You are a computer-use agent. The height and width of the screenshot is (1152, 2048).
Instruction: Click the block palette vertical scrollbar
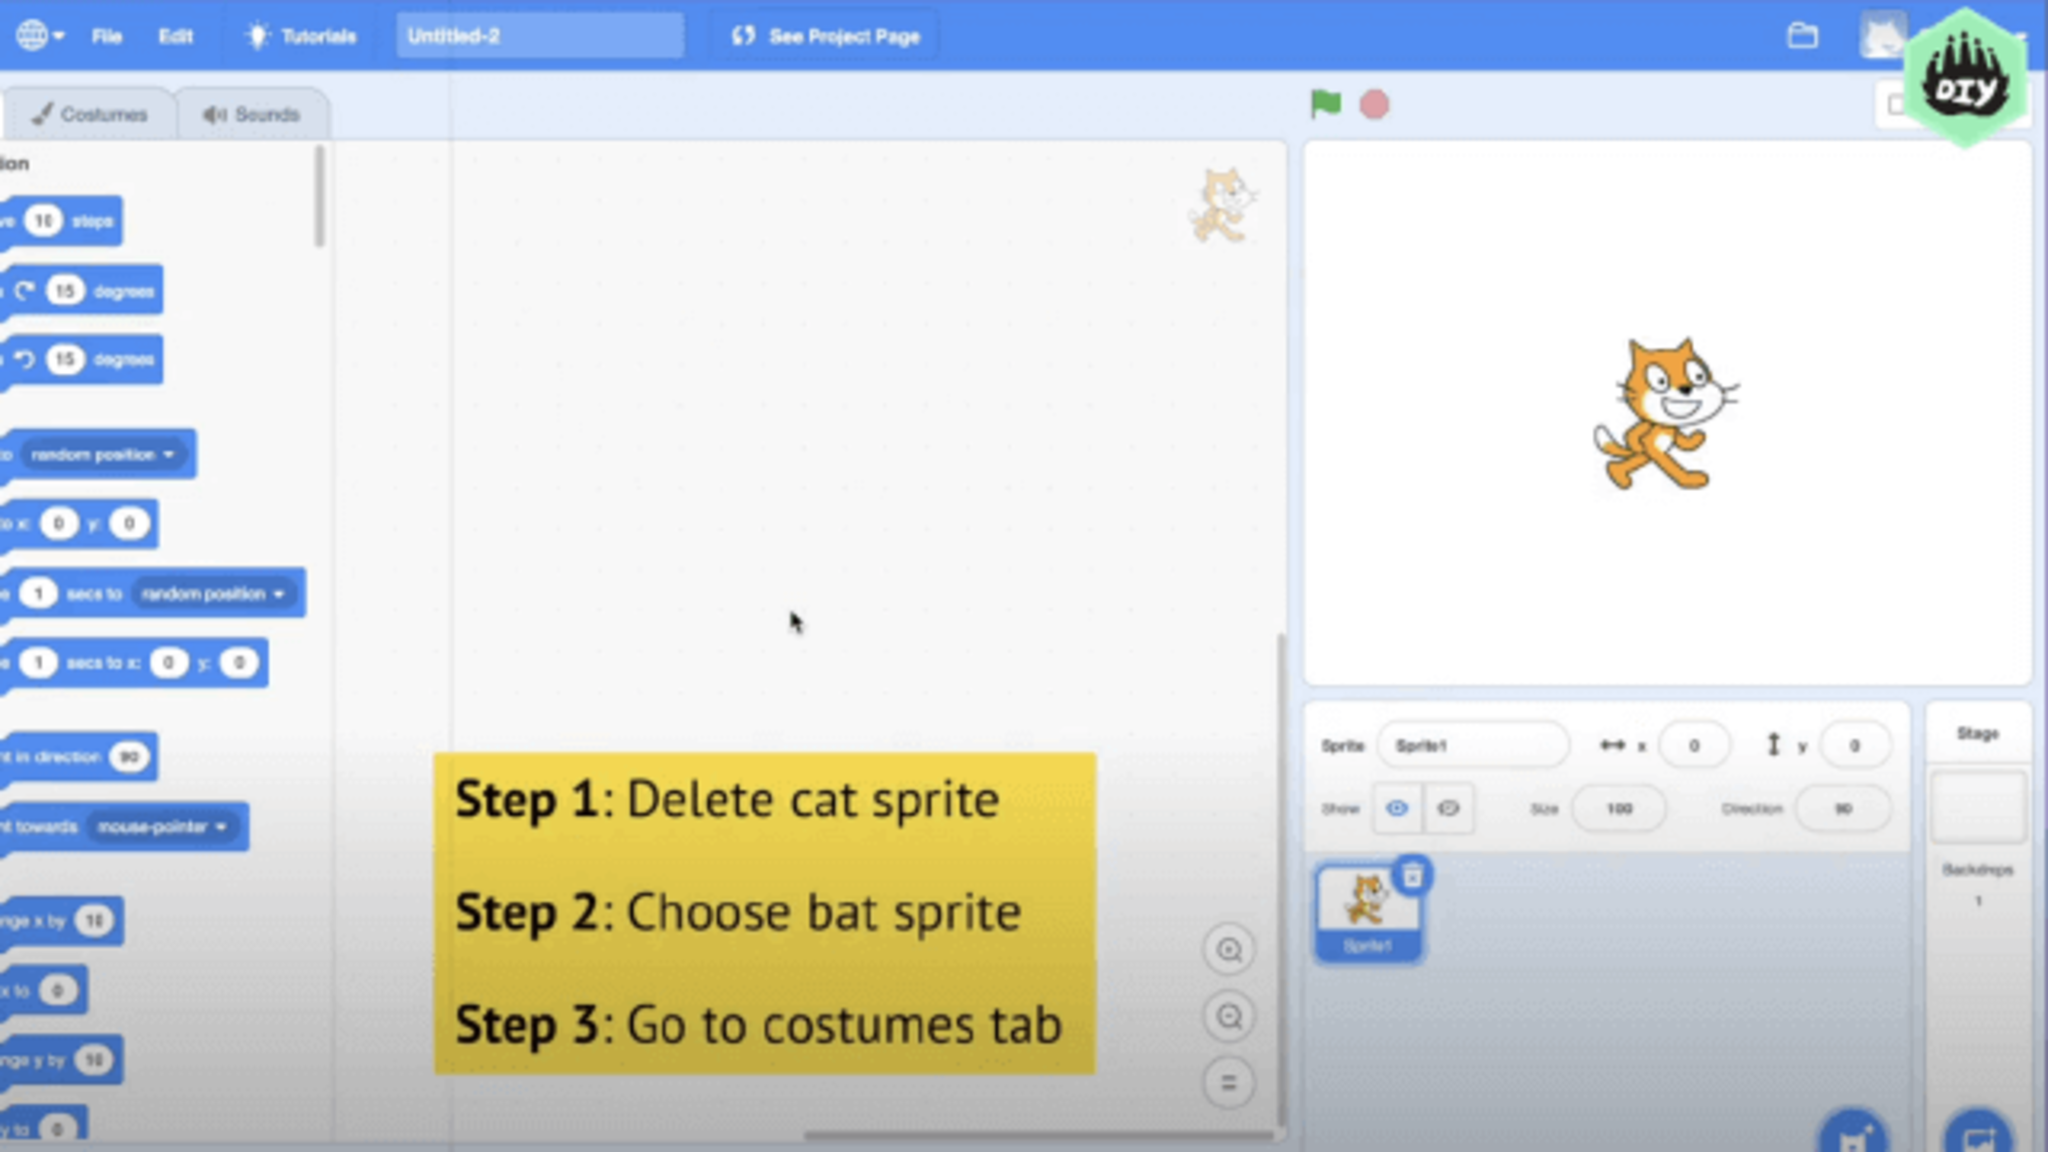(319, 196)
